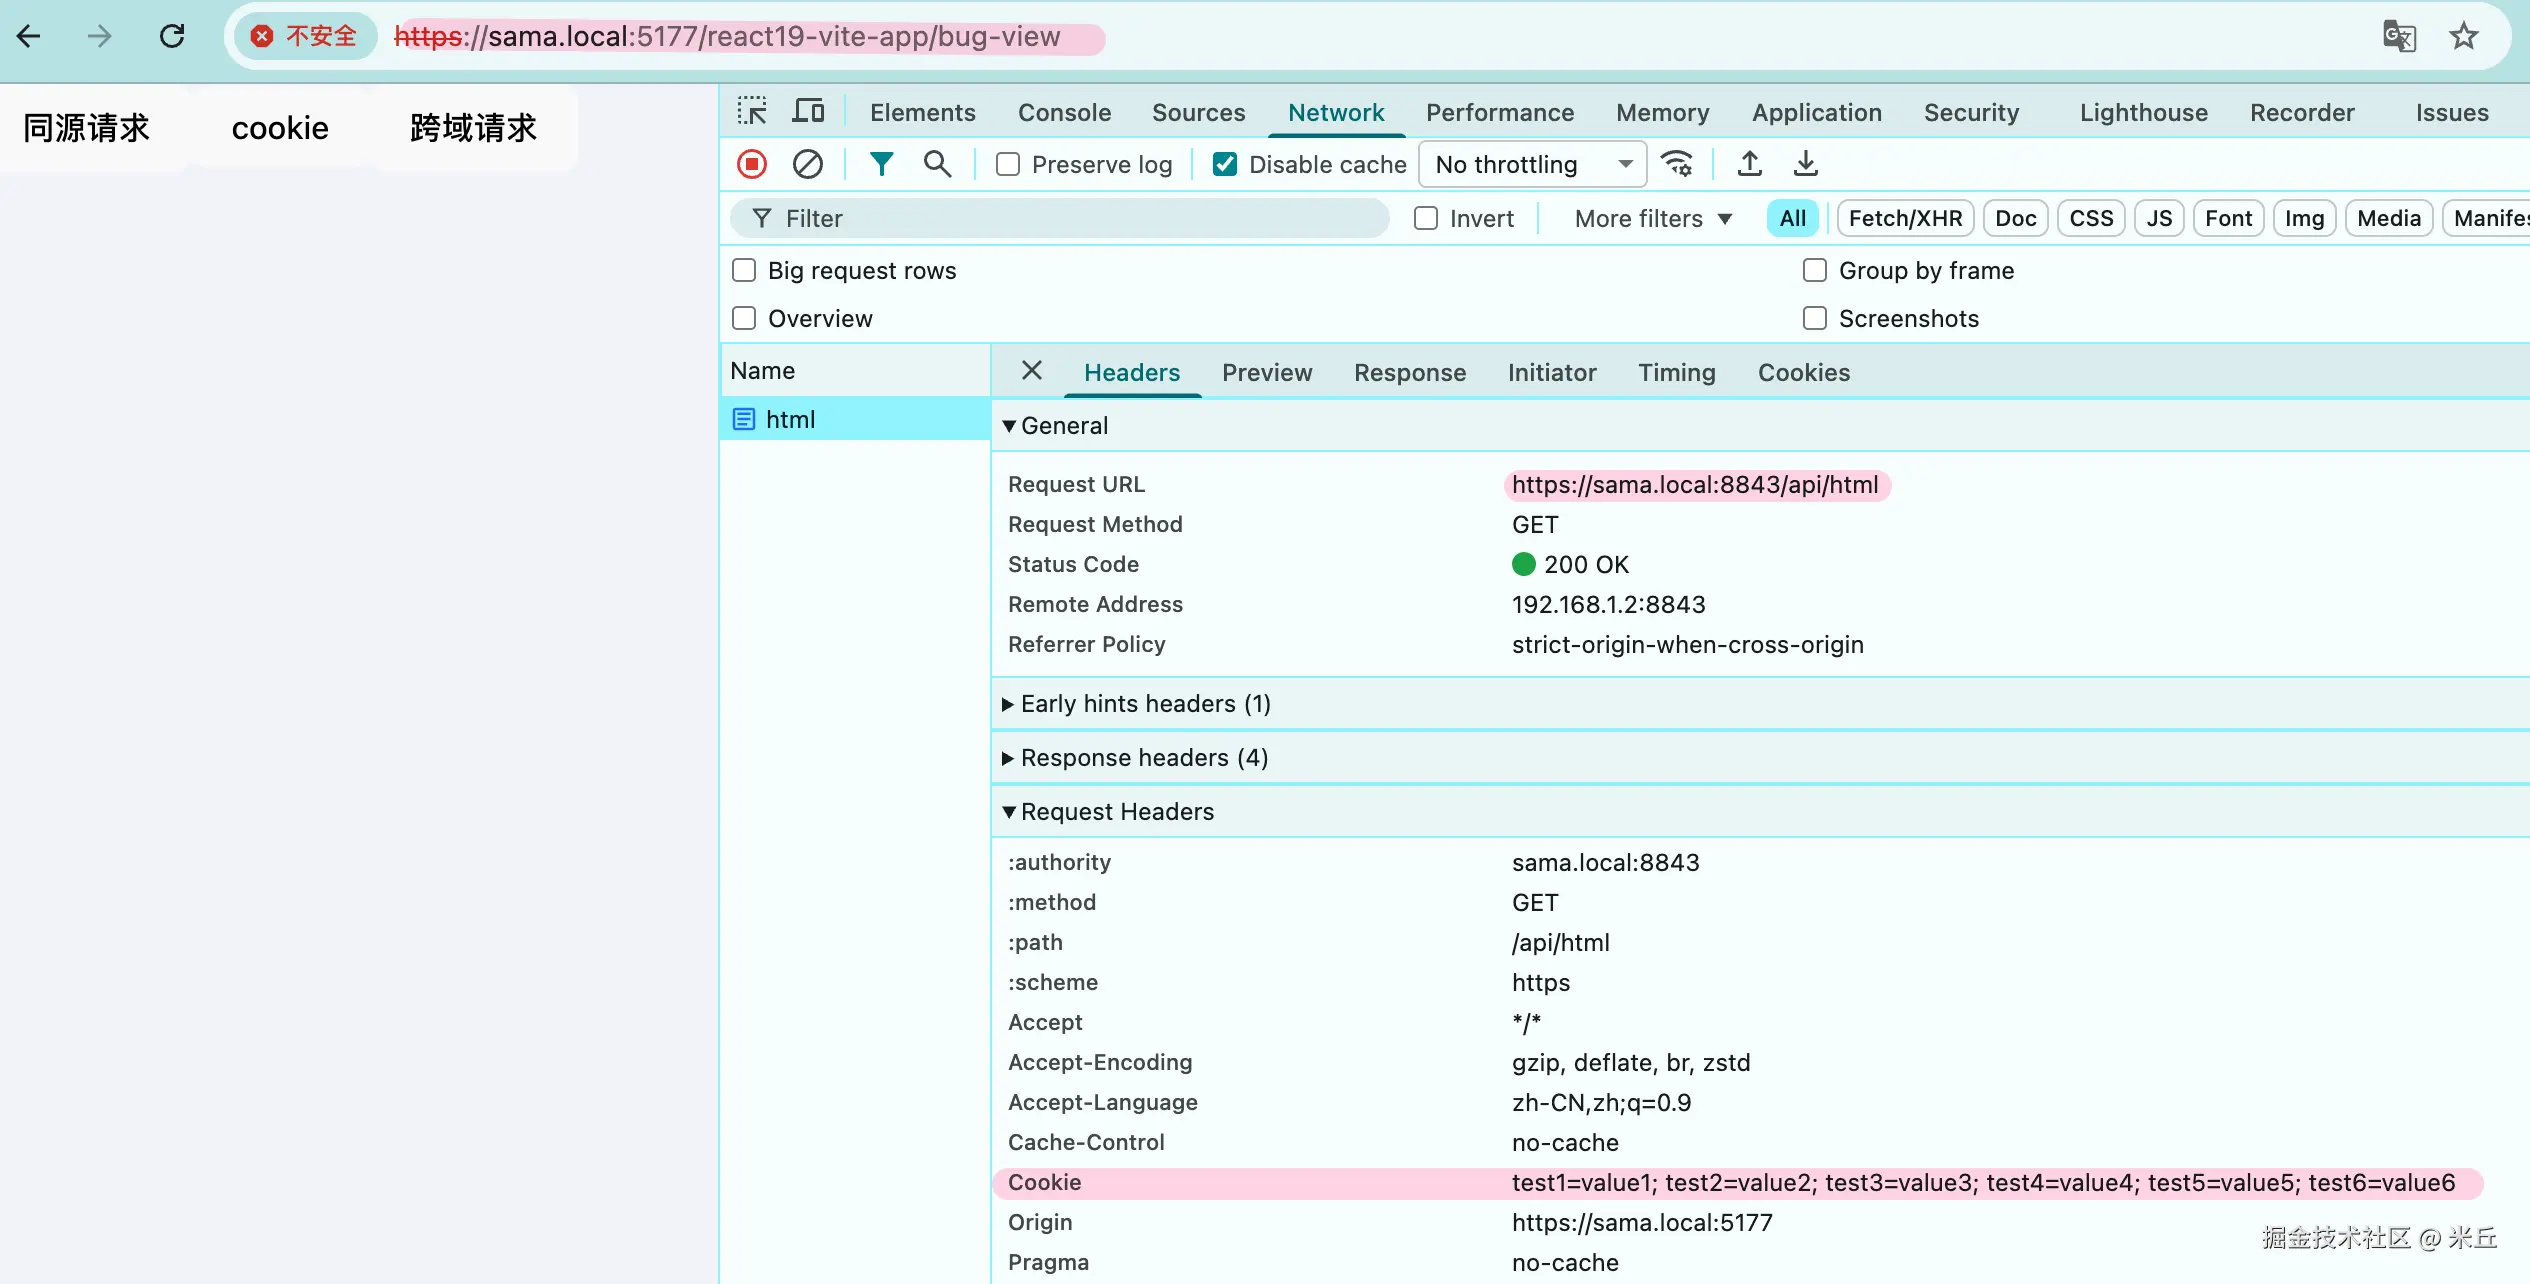The height and width of the screenshot is (1284, 2530).
Task: Open the Lighthouse panel tab
Action: [x=2143, y=112]
